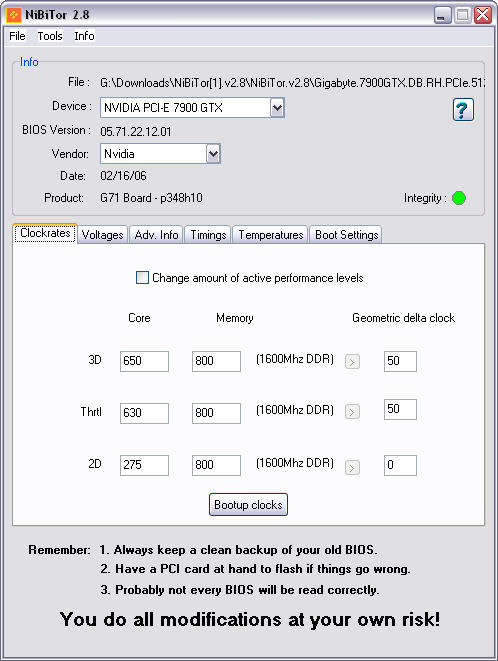This screenshot has height=661, width=498.
Task: Select the Clockrates tab
Action: [x=45, y=233]
